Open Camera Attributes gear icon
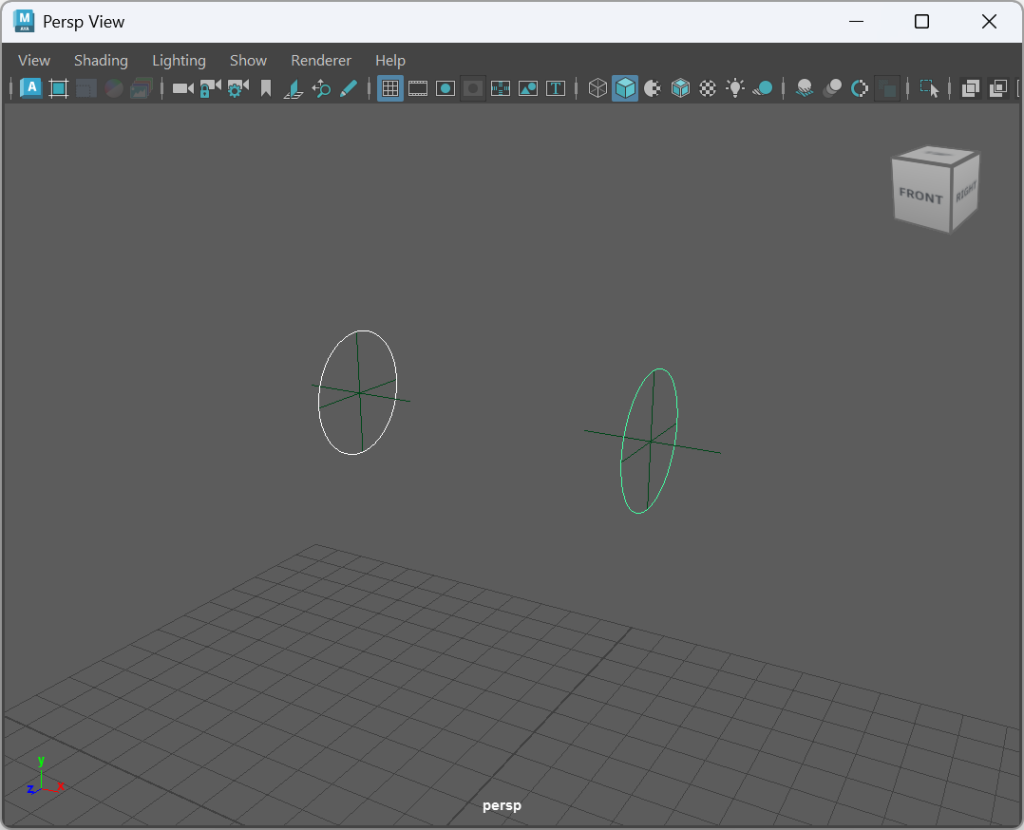Image resolution: width=1024 pixels, height=830 pixels. (237, 89)
